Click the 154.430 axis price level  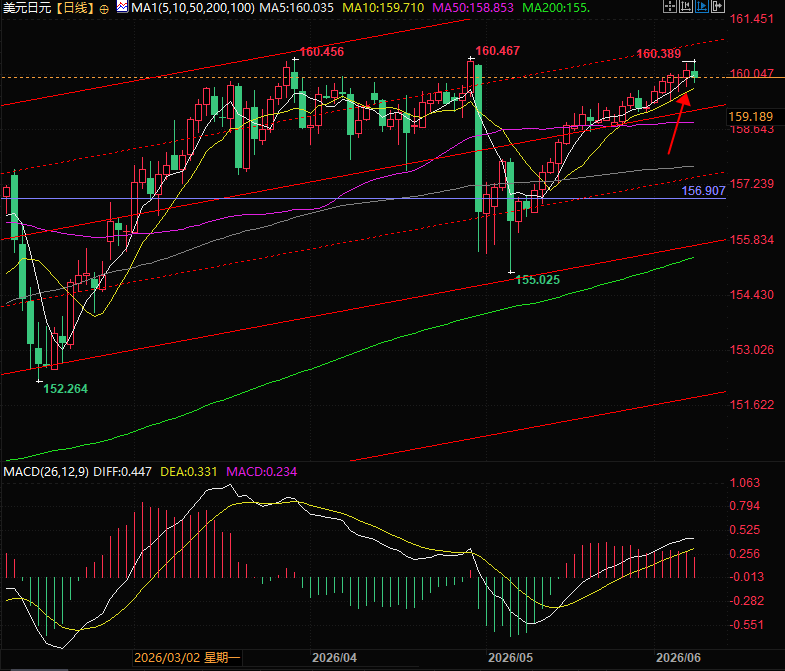click(x=751, y=294)
